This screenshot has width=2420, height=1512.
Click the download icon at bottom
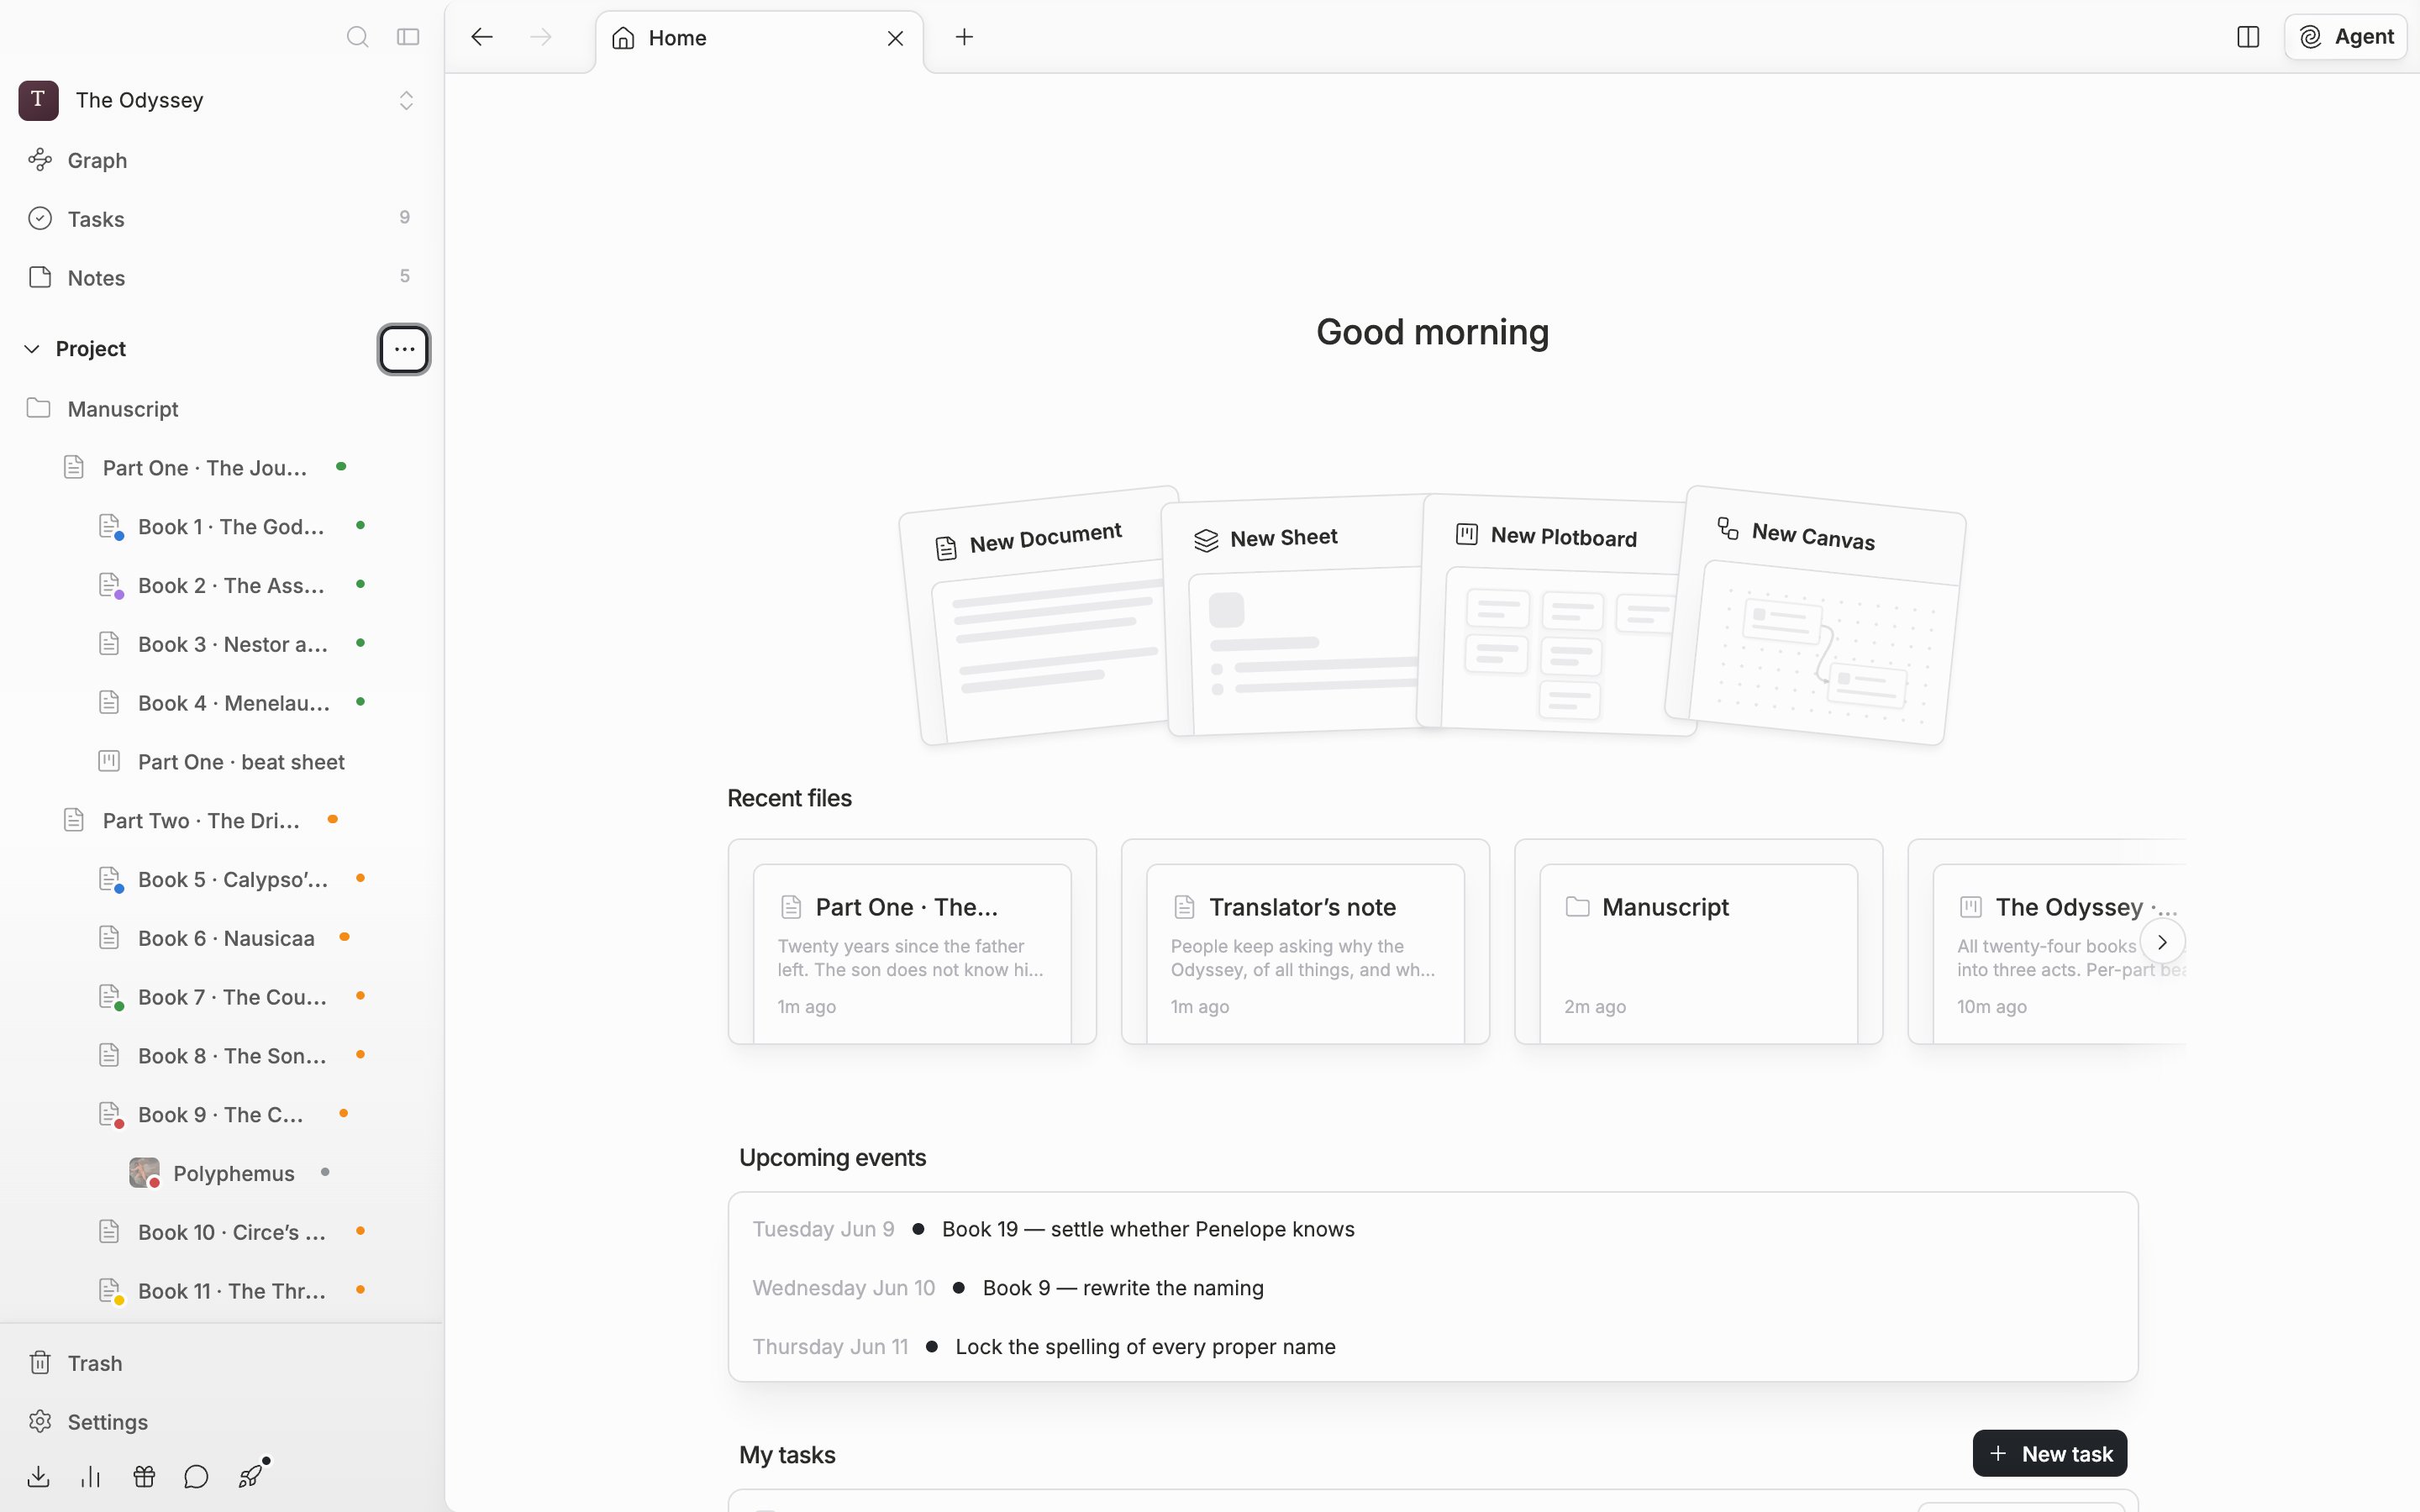point(38,1477)
